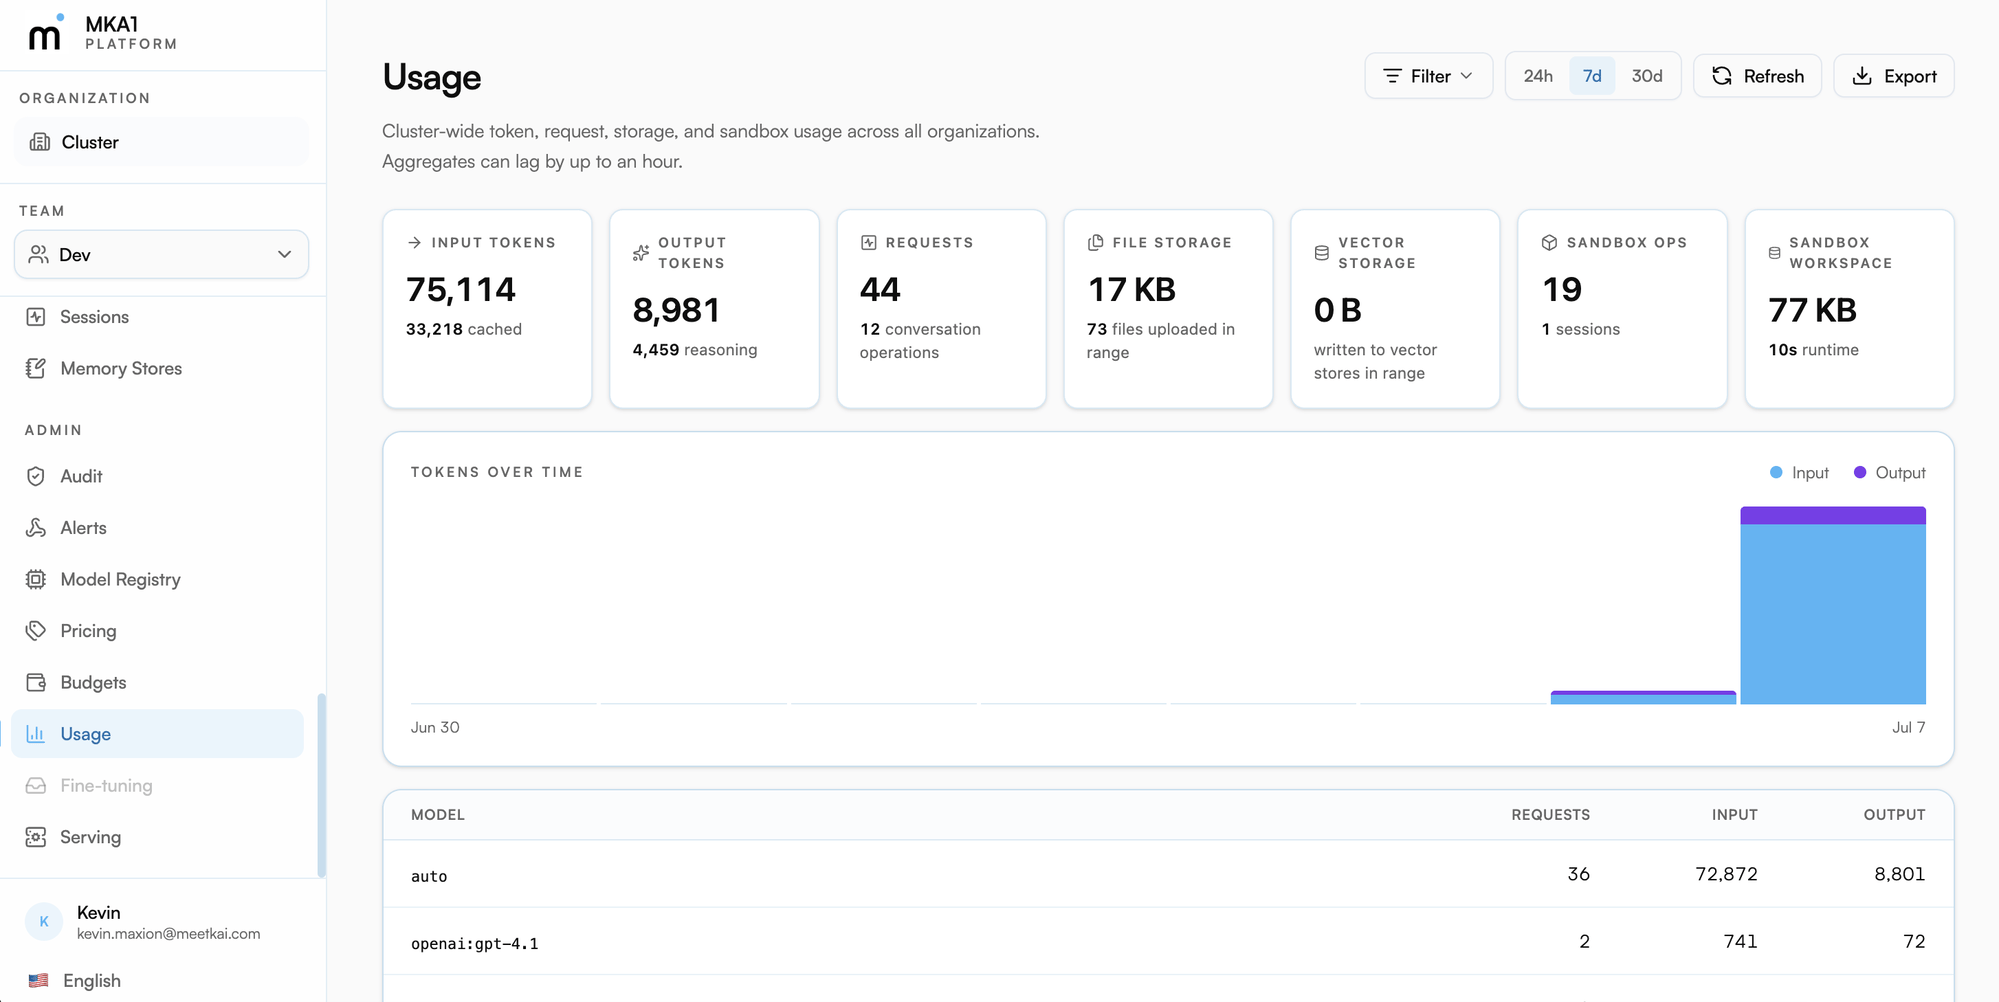The height and width of the screenshot is (1002, 1999).
Task: Click the Jul 7 purple output bar segment
Action: click(1833, 516)
